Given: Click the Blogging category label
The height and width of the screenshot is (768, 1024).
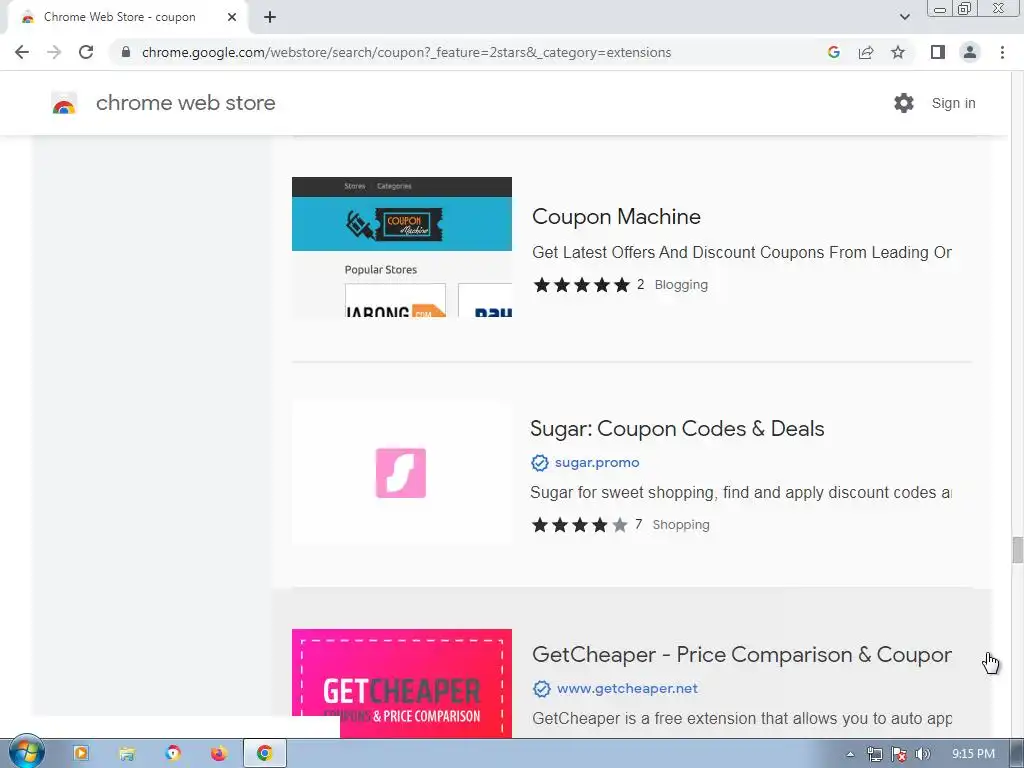Looking at the screenshot, I should pos(681,285).
